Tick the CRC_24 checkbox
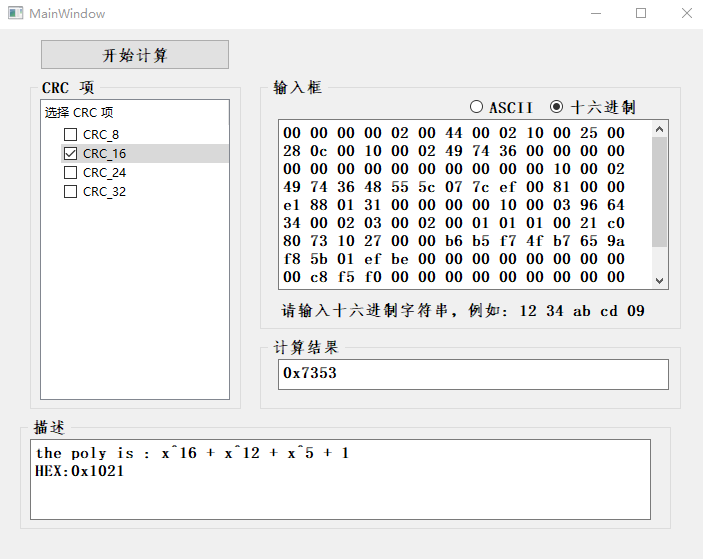 (70, 173)
